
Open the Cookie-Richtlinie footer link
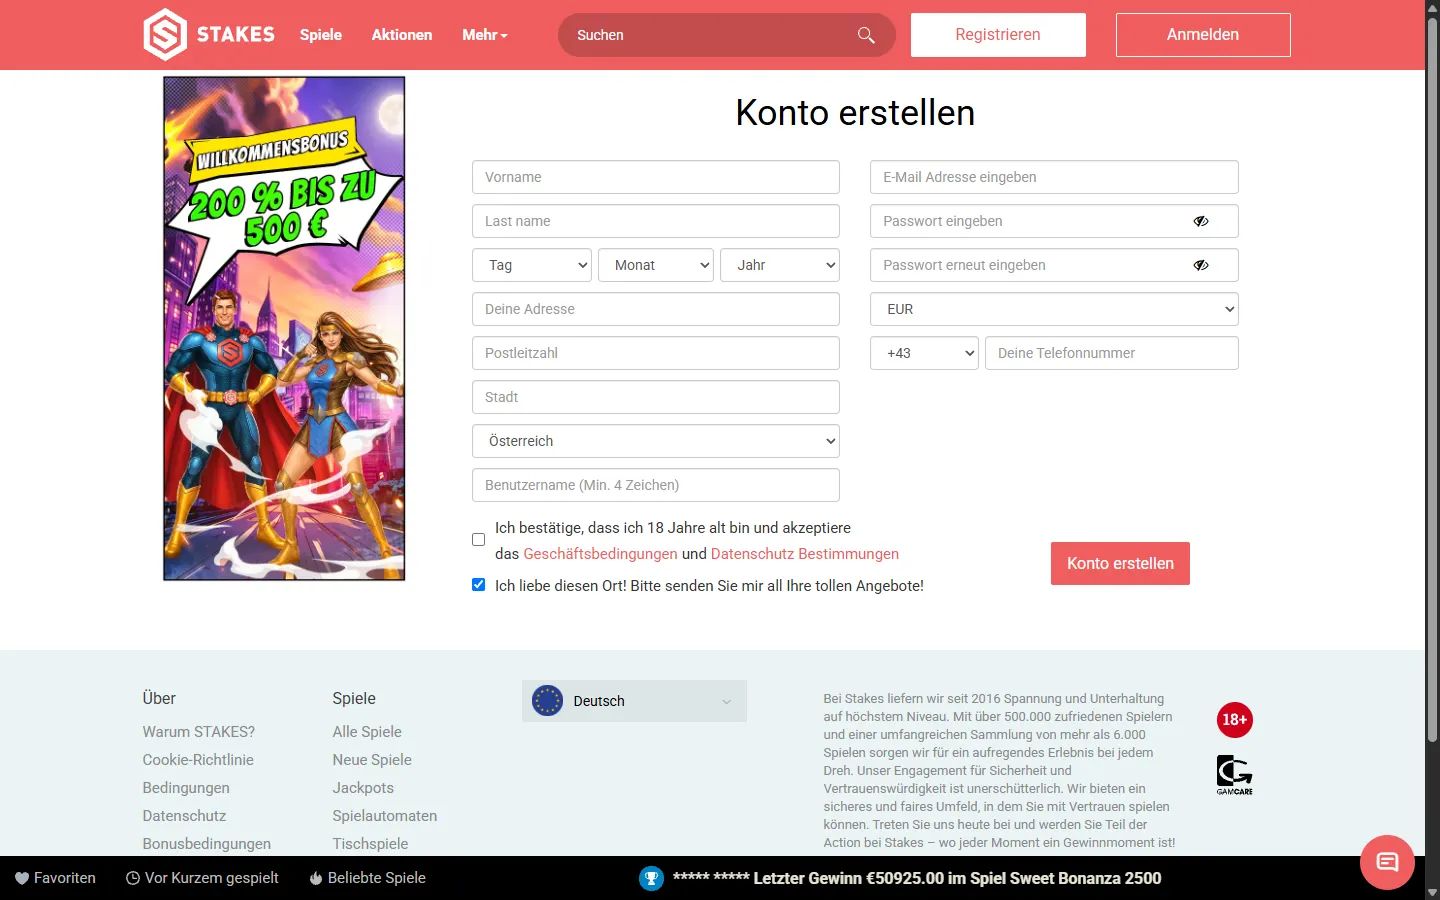tap(198, 760)
